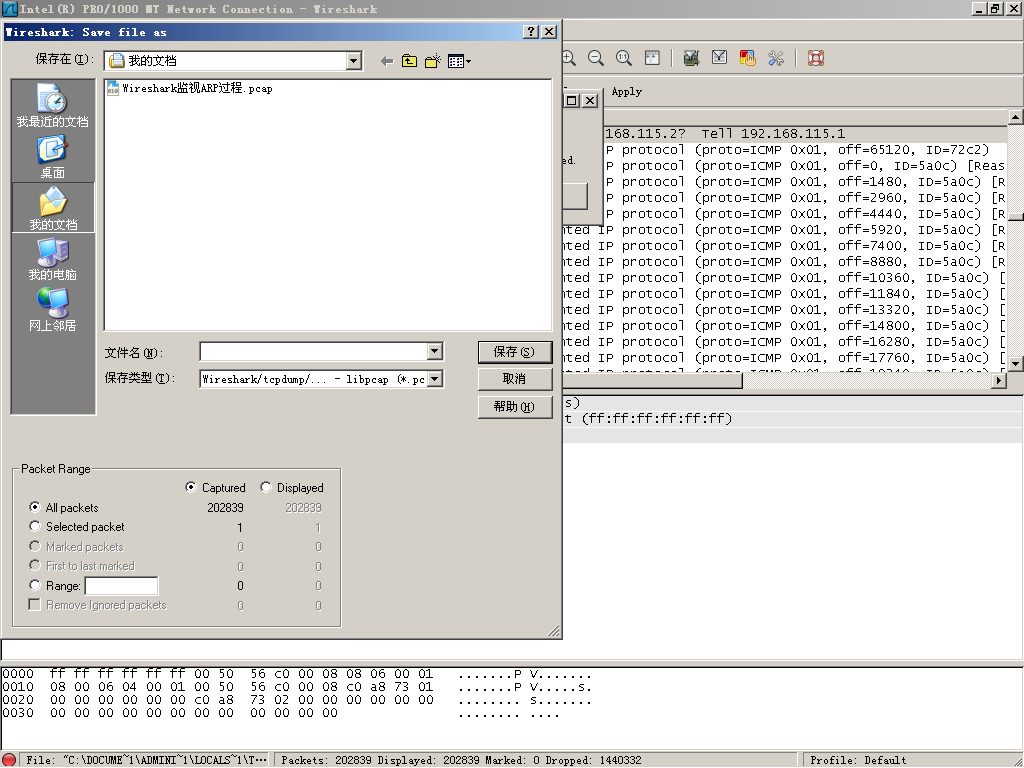This screenshot has width=1024, height=768.
Task: Select the Captured radio button
Action: point(191,487)
